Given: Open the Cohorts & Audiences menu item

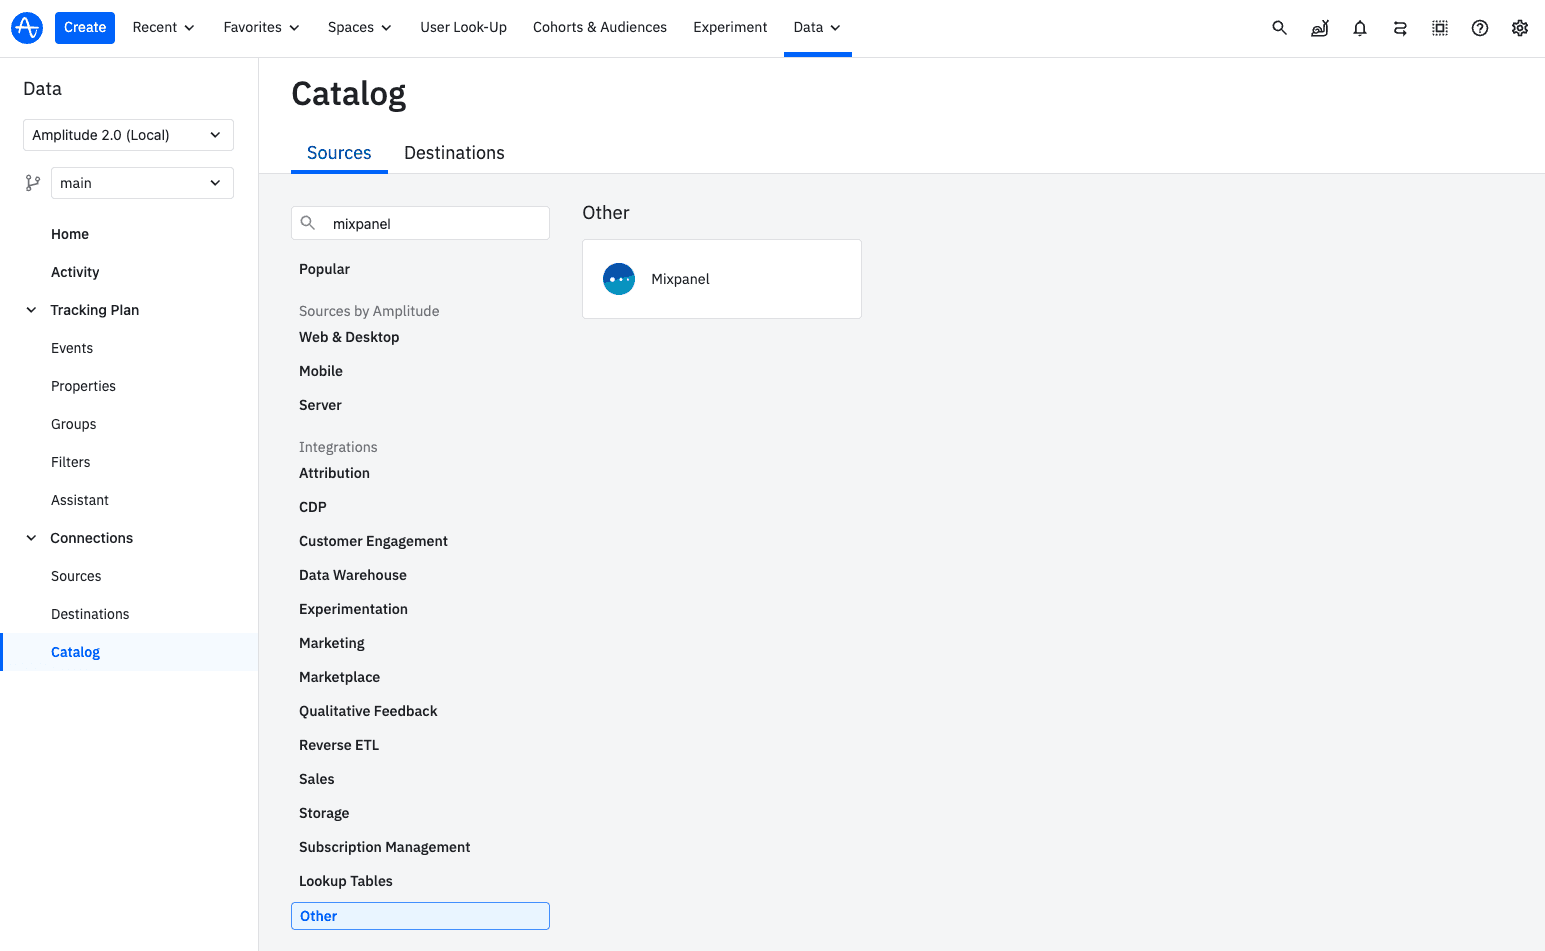Looking at the screenshot, I should [x=599, y=27].
